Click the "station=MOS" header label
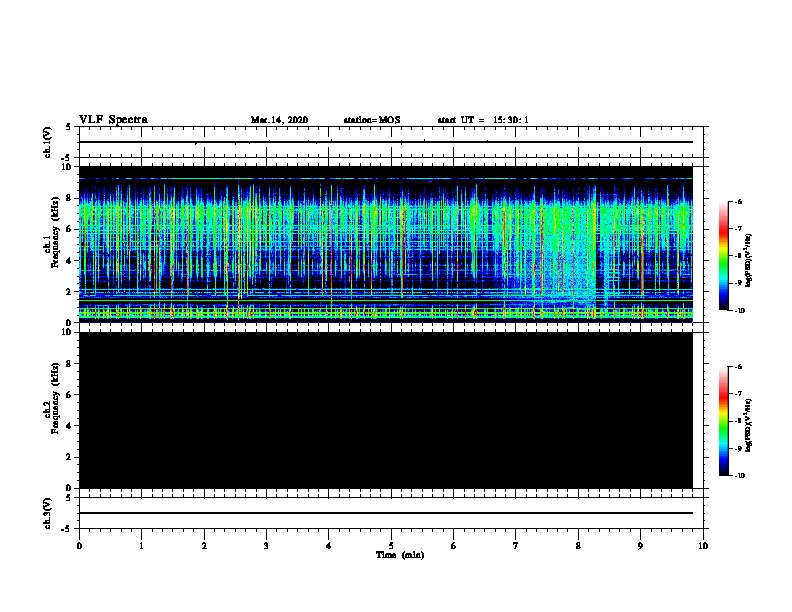Image resolution: width=792 pixels, height=612 pixels. tap(372, 120)
